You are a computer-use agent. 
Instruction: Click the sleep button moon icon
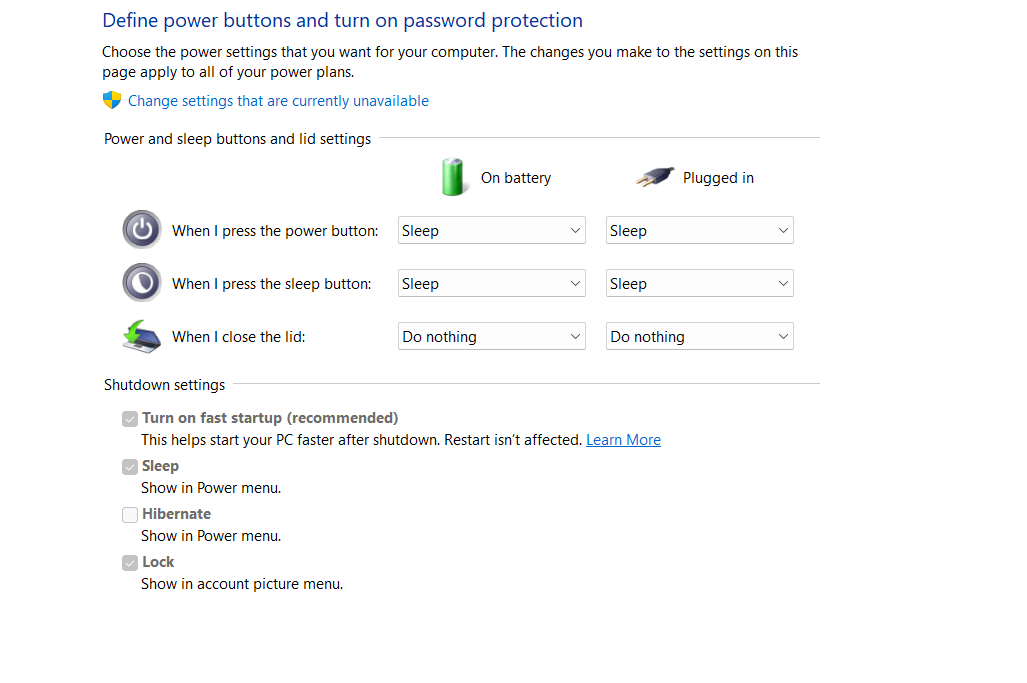(x=142, y=283)
